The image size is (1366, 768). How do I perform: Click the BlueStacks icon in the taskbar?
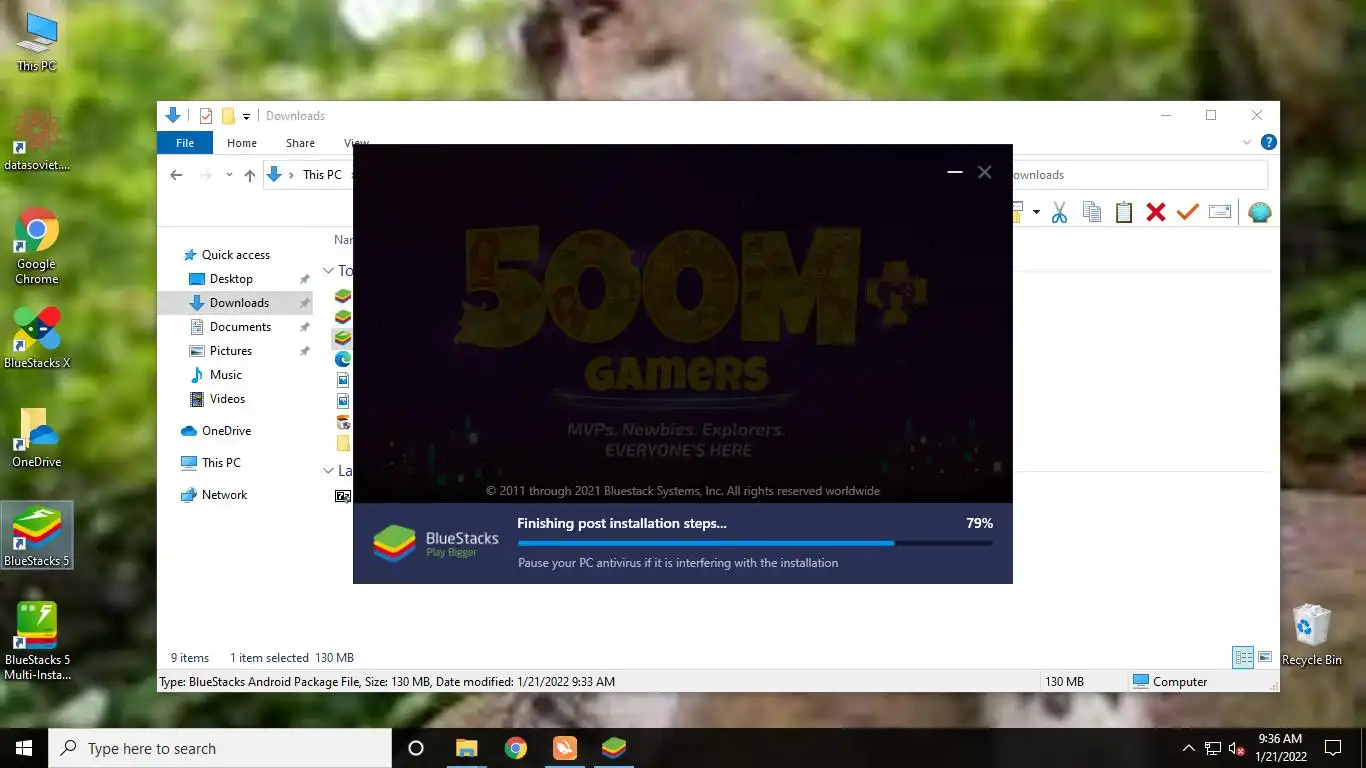(x=614, y=748)
